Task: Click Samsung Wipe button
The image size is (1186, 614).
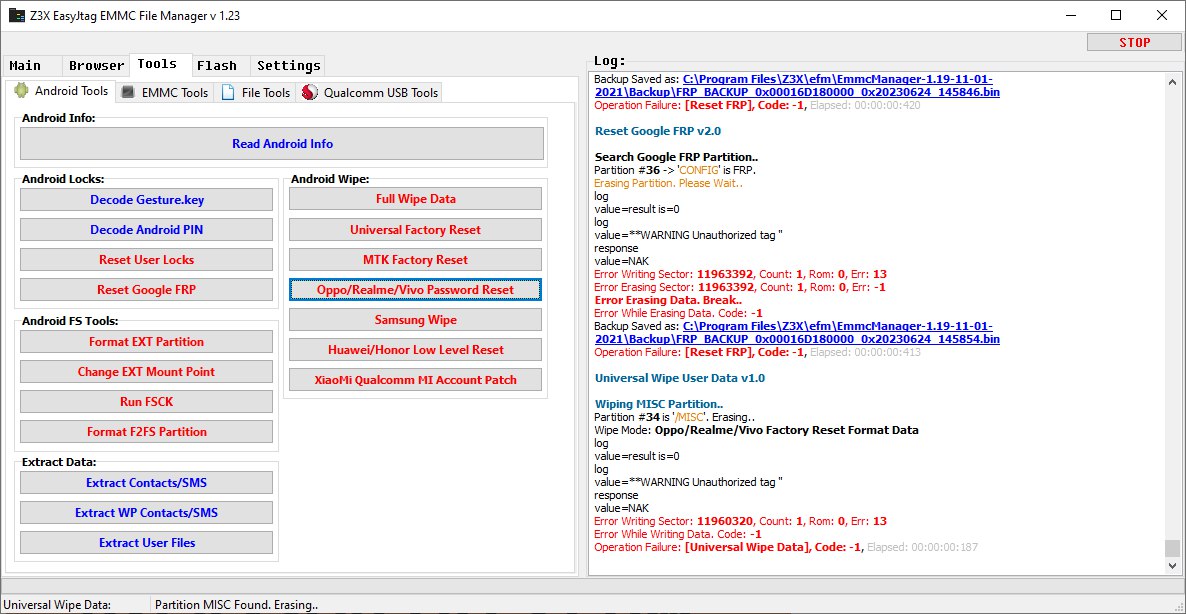Action: point(416,320)
